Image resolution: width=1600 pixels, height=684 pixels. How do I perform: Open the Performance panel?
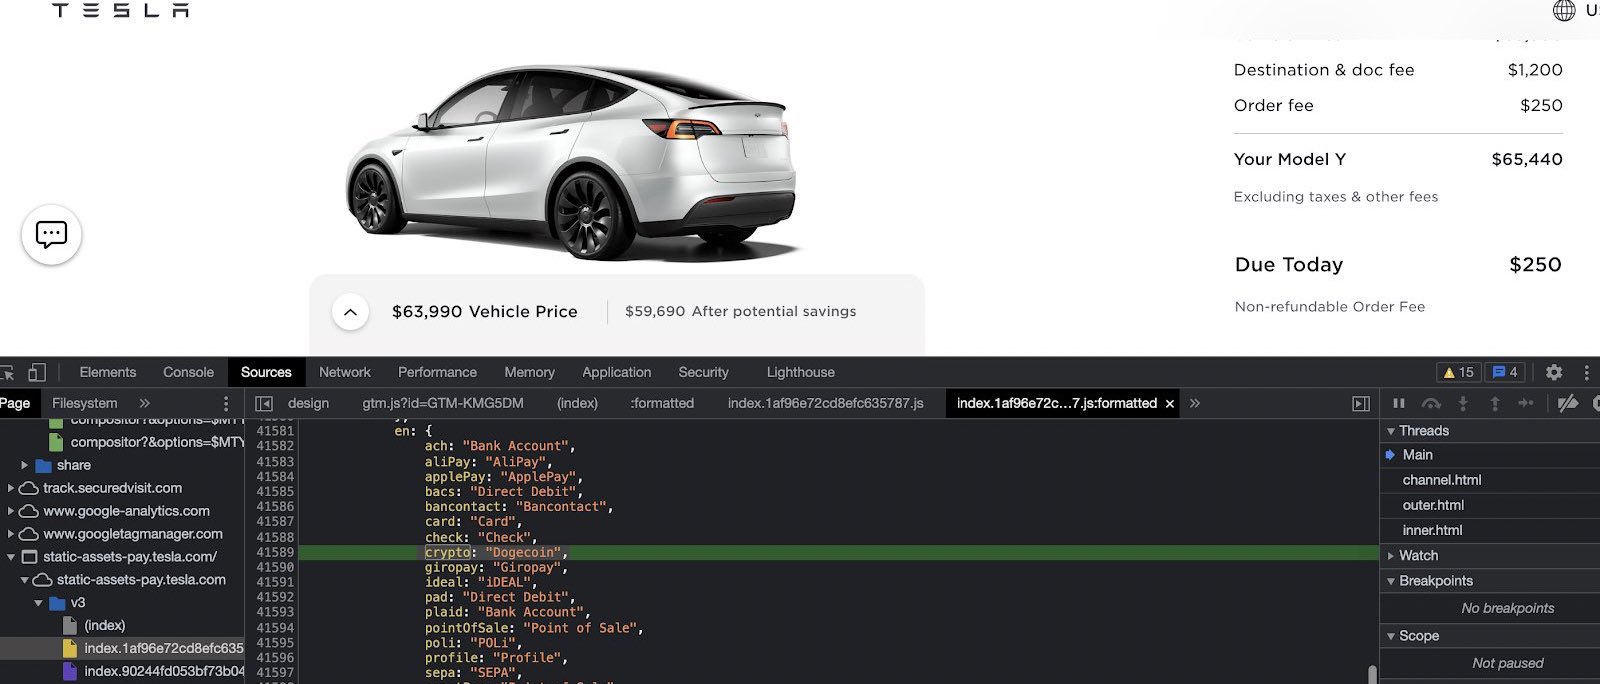[x=437, y=372]
